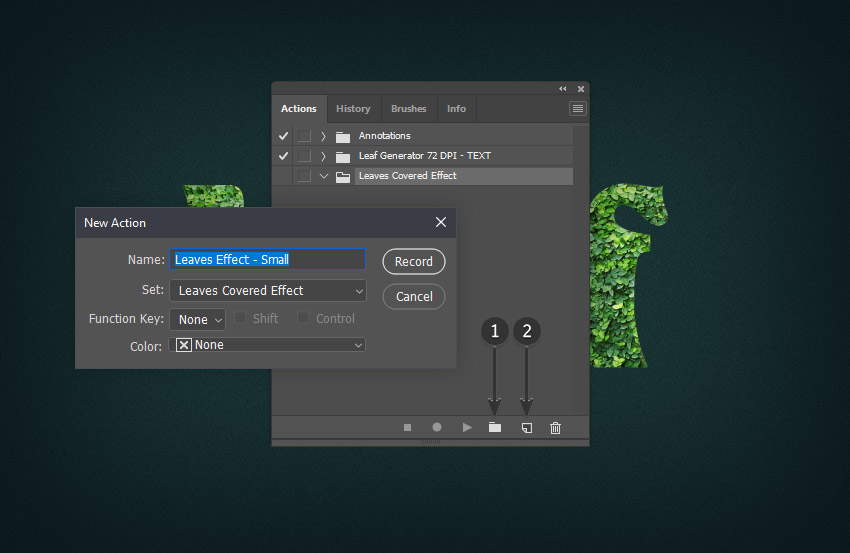Image resolution: width=850 pixels, height=553 pixels.
Task: Click the Stop recording icon
Action: (407, 427)
